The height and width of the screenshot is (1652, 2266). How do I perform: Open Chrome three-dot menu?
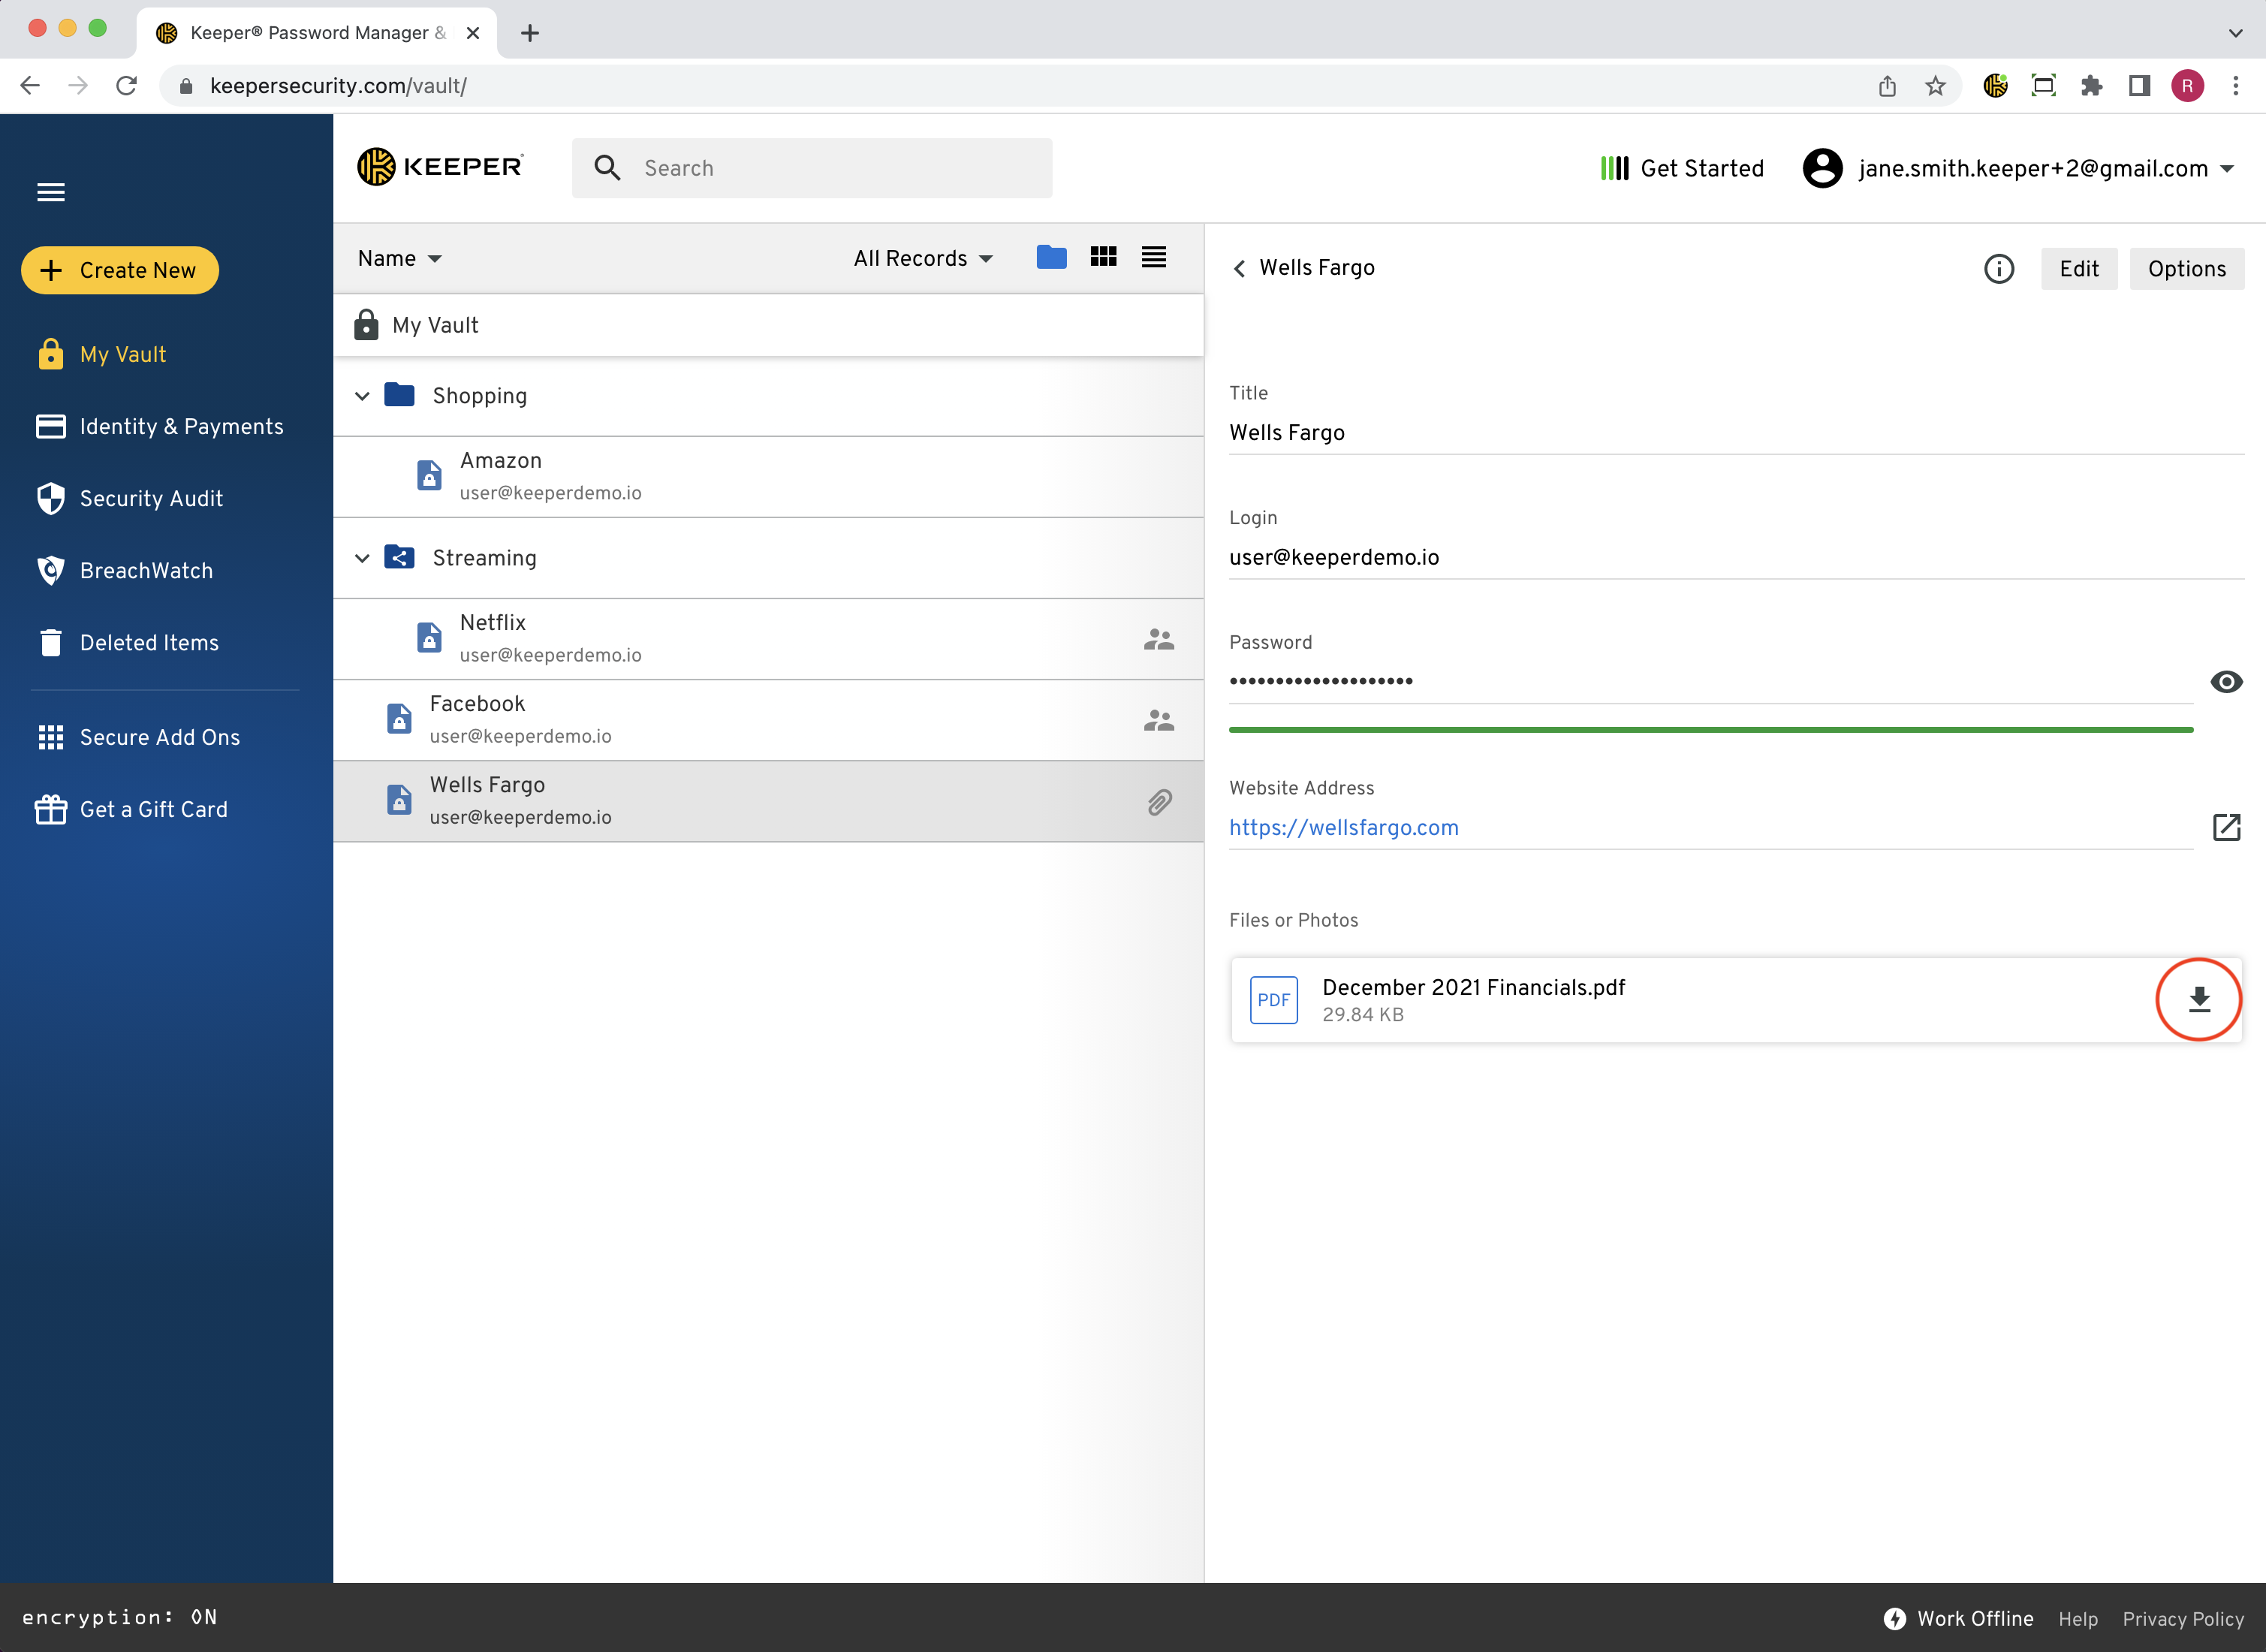2235,86
